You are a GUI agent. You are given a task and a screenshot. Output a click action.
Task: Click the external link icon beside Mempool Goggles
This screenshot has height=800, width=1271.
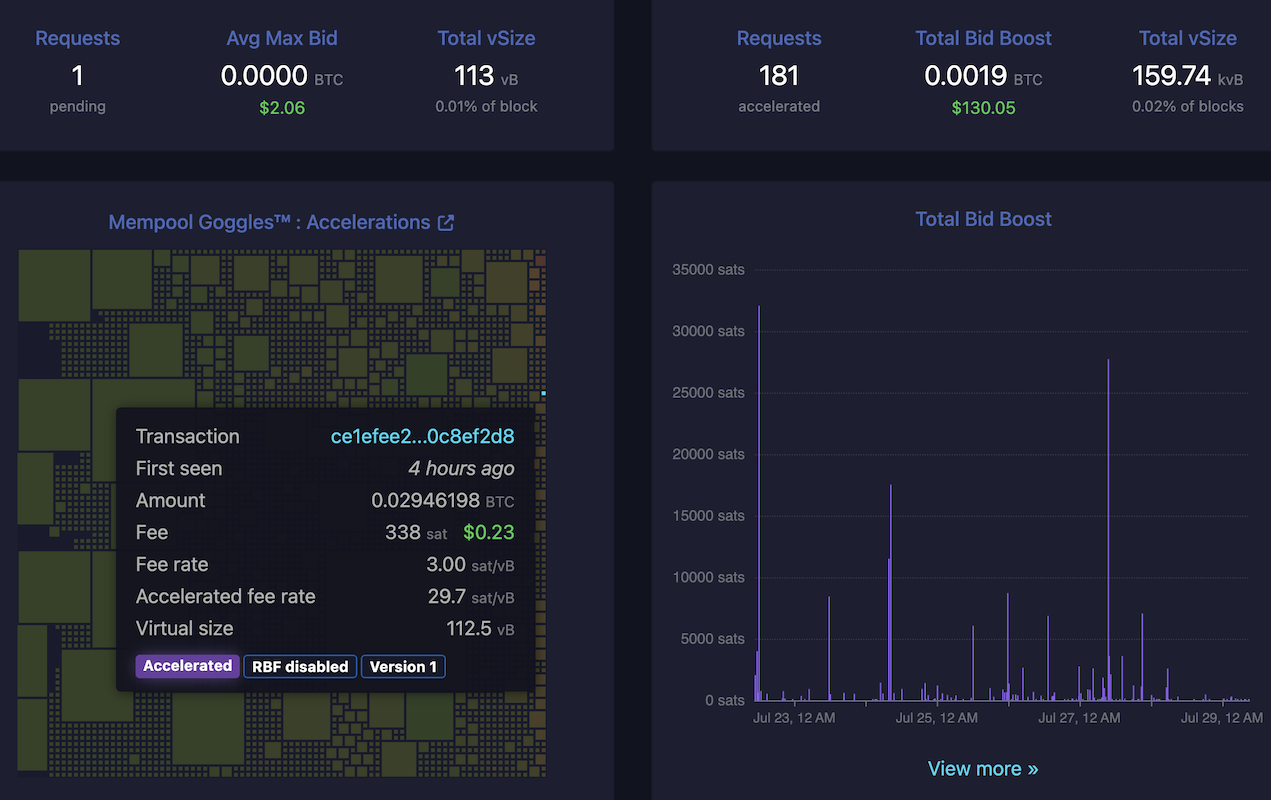(x=444, y=222)
